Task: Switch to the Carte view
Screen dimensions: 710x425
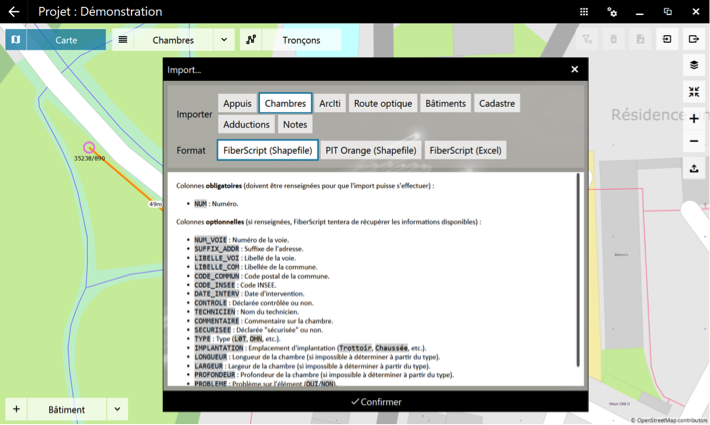Action: tap(66, 40)
